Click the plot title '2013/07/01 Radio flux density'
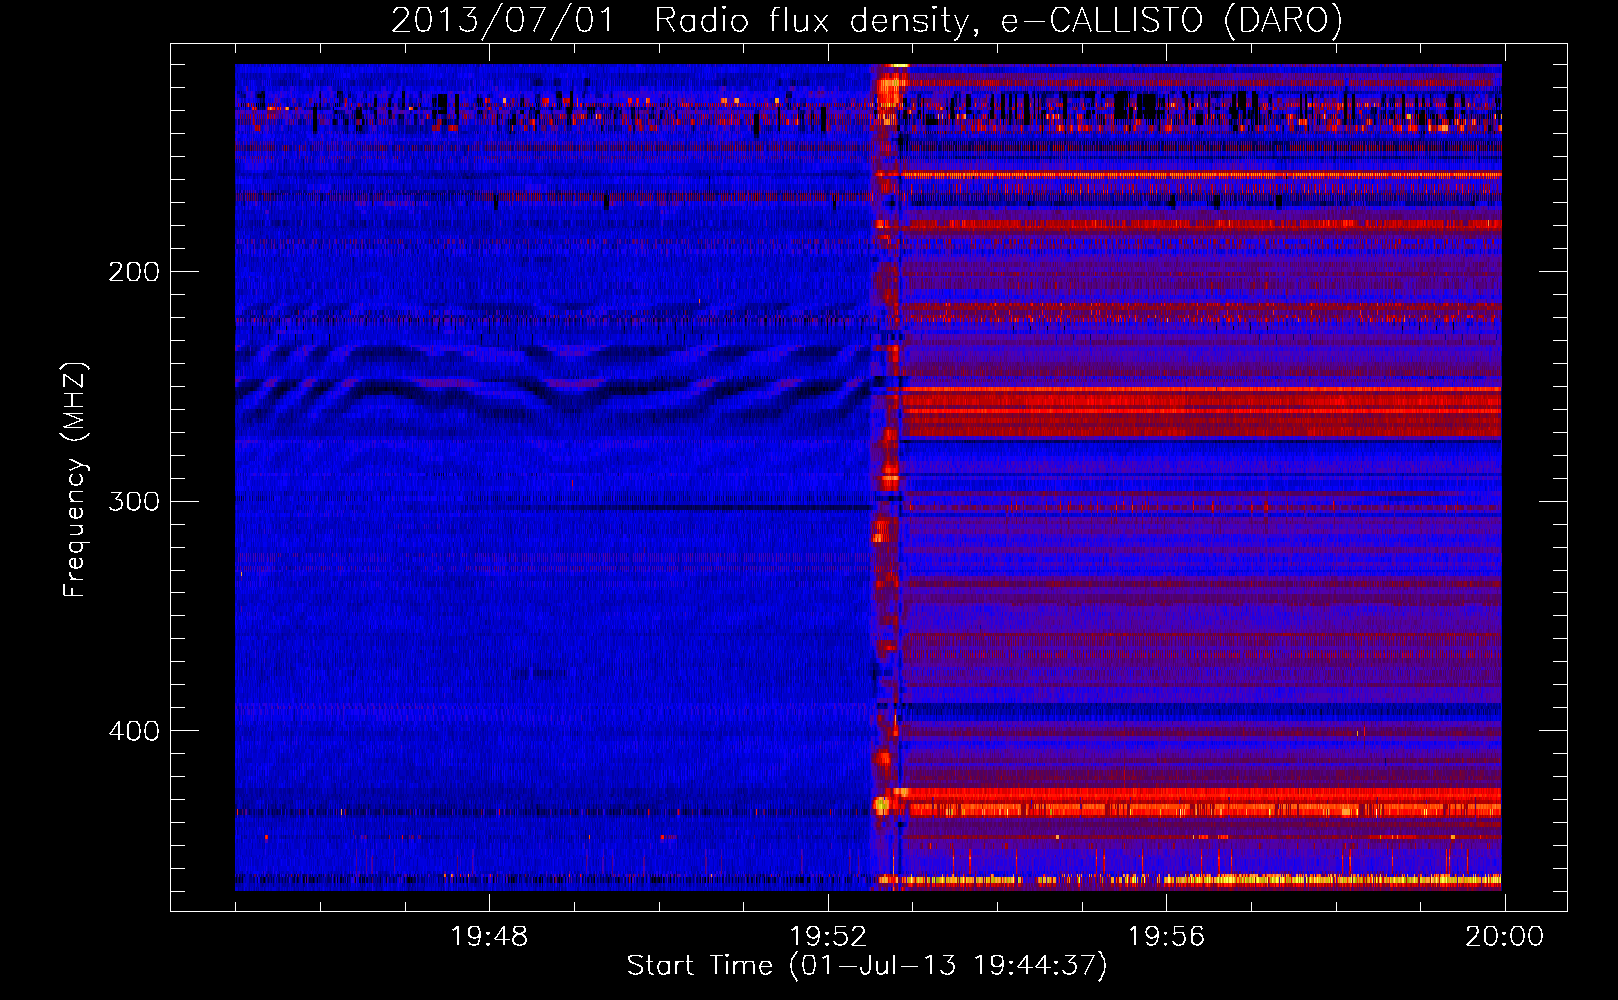 [x=866, y=20]
